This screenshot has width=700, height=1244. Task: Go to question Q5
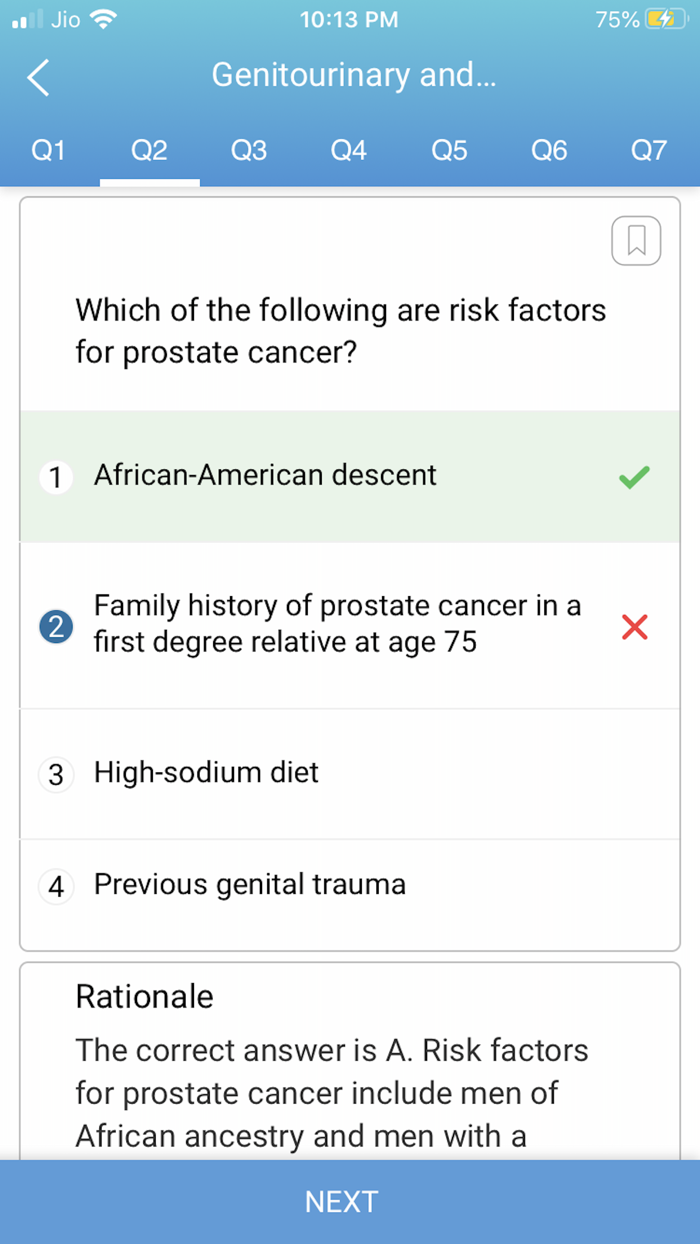(x=449, y=150)
